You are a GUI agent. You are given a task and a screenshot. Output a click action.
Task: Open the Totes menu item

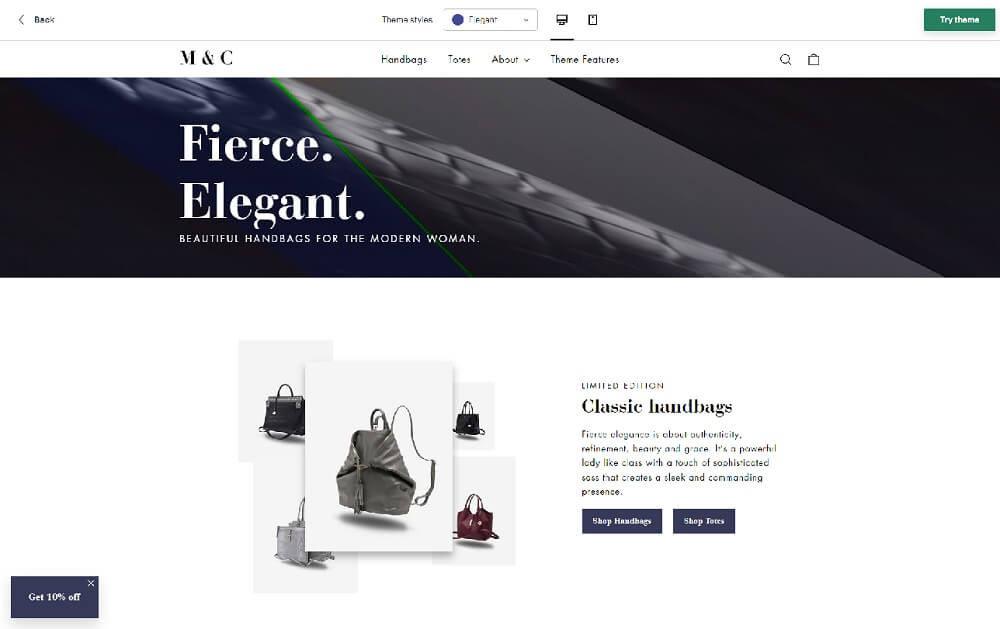pyautogui.click(x=459, y=59)
